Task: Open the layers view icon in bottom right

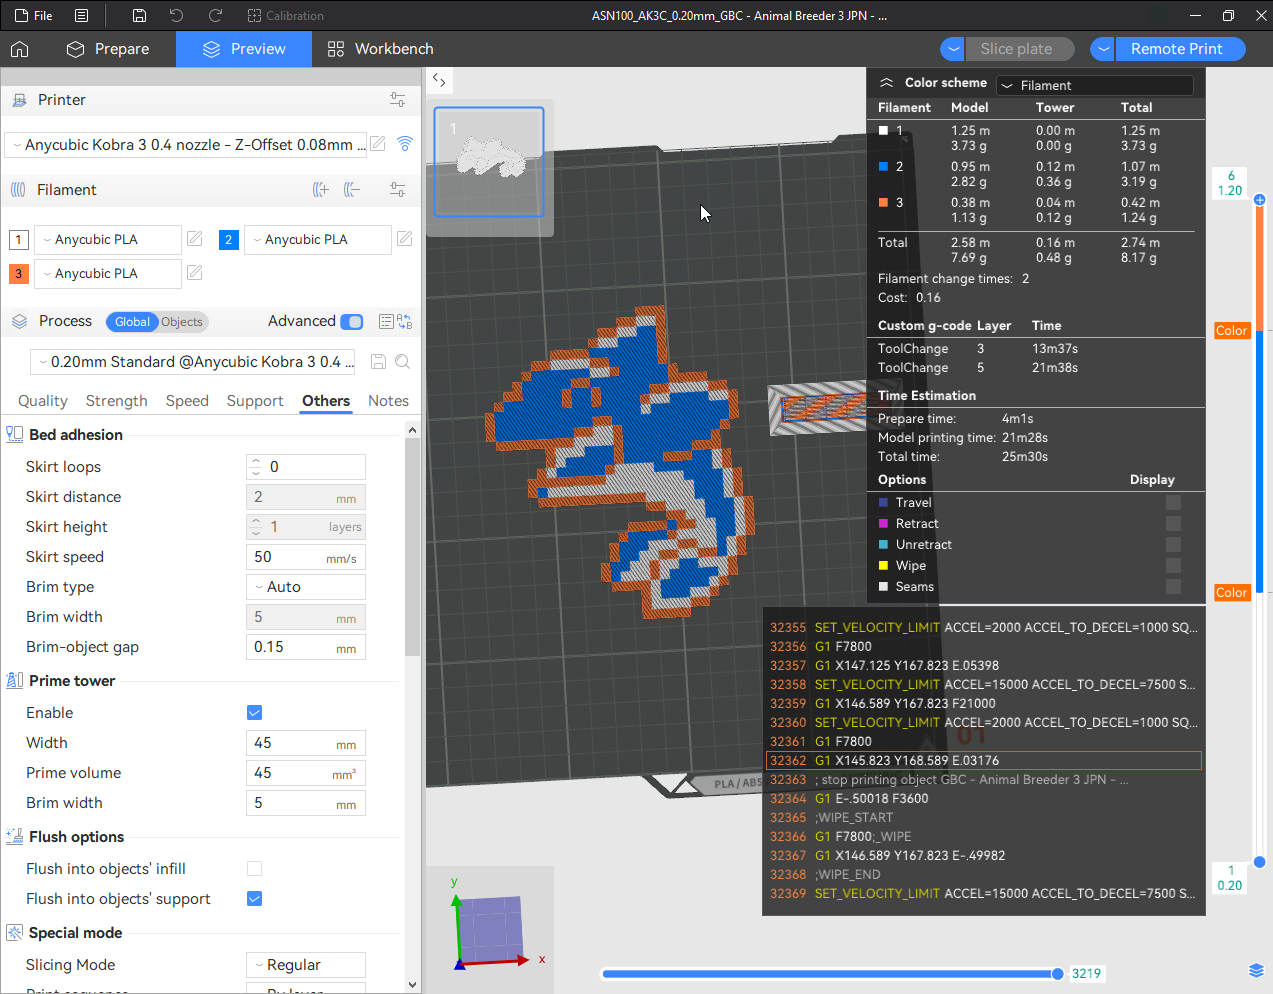Action: click(1256, 971)
